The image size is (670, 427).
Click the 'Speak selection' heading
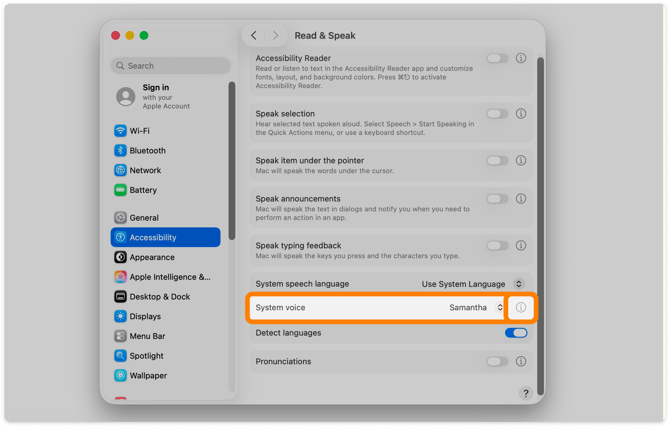(285, 114)
